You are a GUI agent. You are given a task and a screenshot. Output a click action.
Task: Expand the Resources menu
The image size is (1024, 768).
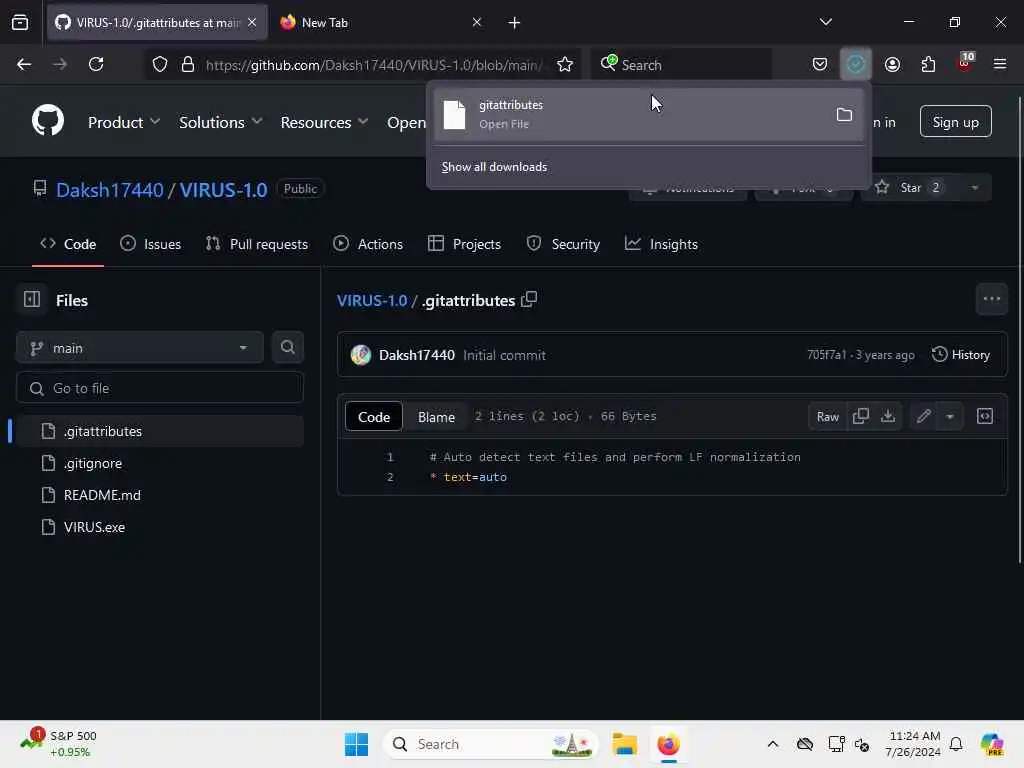[325, 122]
